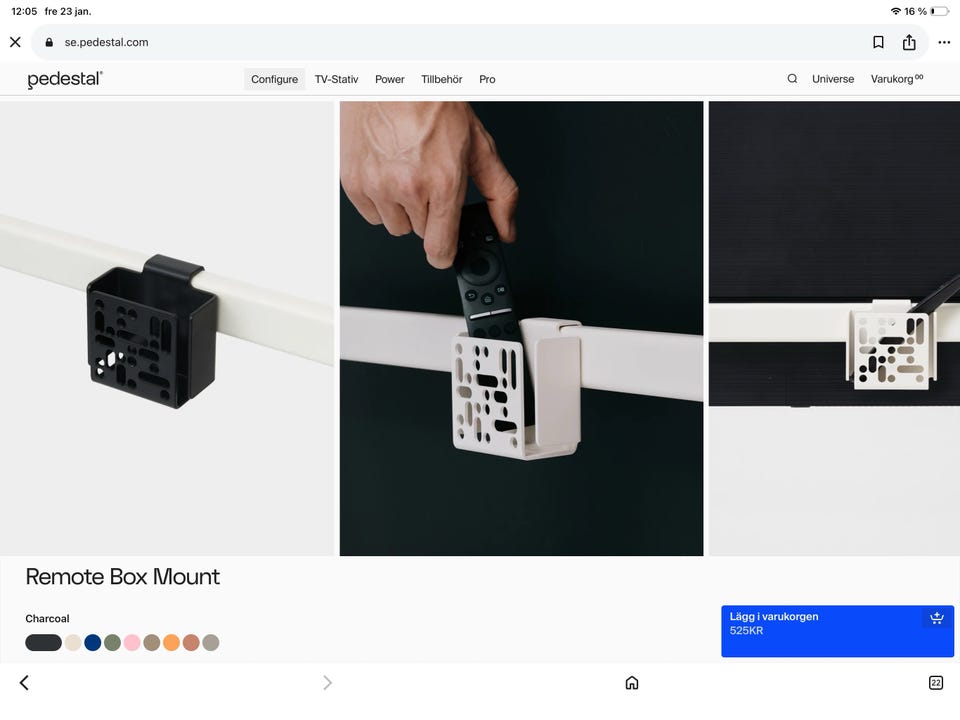Open the Tillbehör menu
The width and height of the screenshot is (960, 720).
pyautogui.click(x=441, y=79)
